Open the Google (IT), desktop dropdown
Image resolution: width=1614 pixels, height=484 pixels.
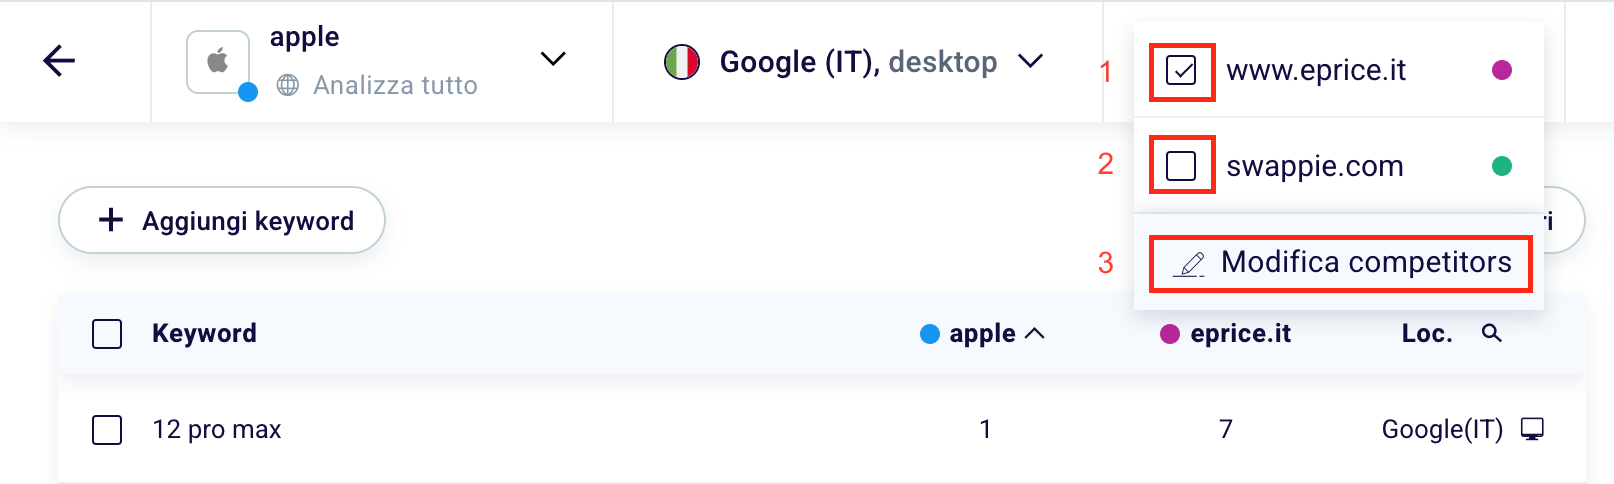pyautogui.click(x=1030, y=62)
